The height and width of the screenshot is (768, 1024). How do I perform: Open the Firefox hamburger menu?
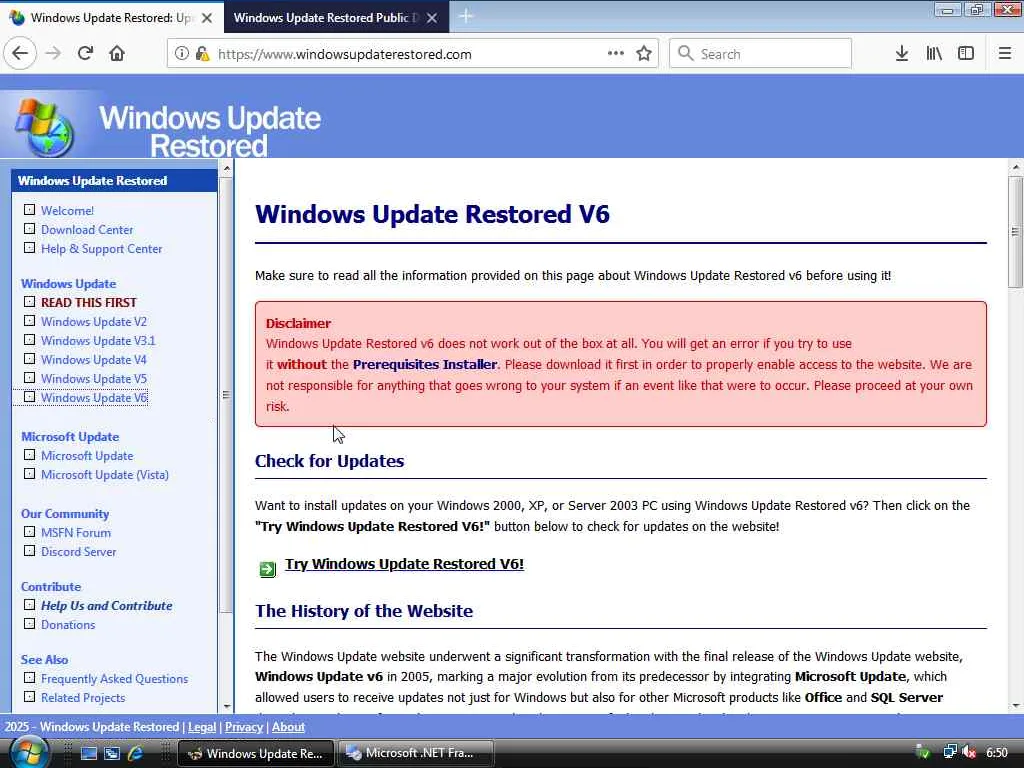(x=1005, y=54)
